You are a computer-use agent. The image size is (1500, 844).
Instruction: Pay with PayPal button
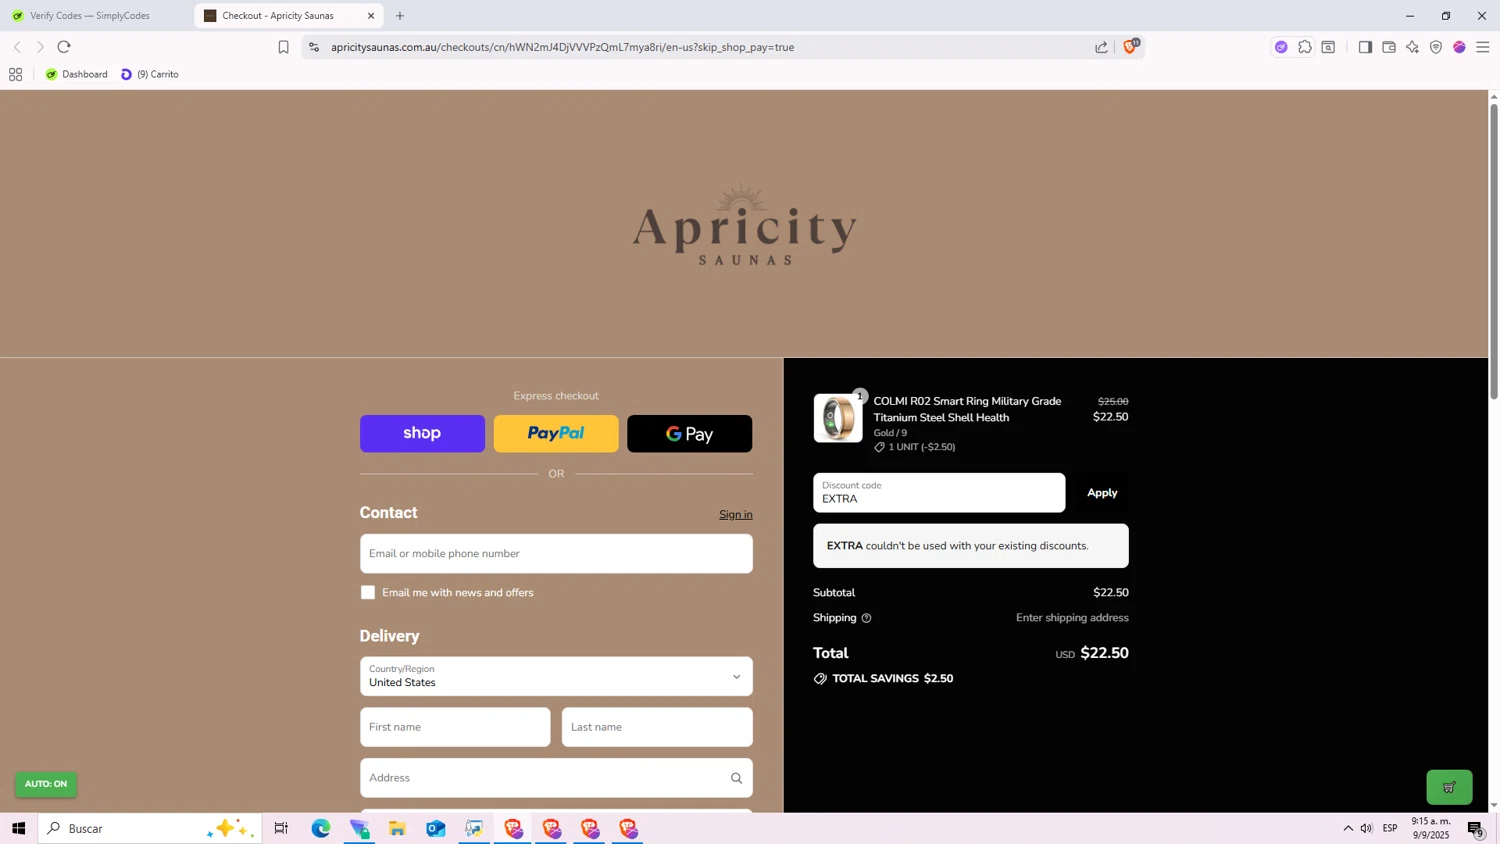click(556, 434)
